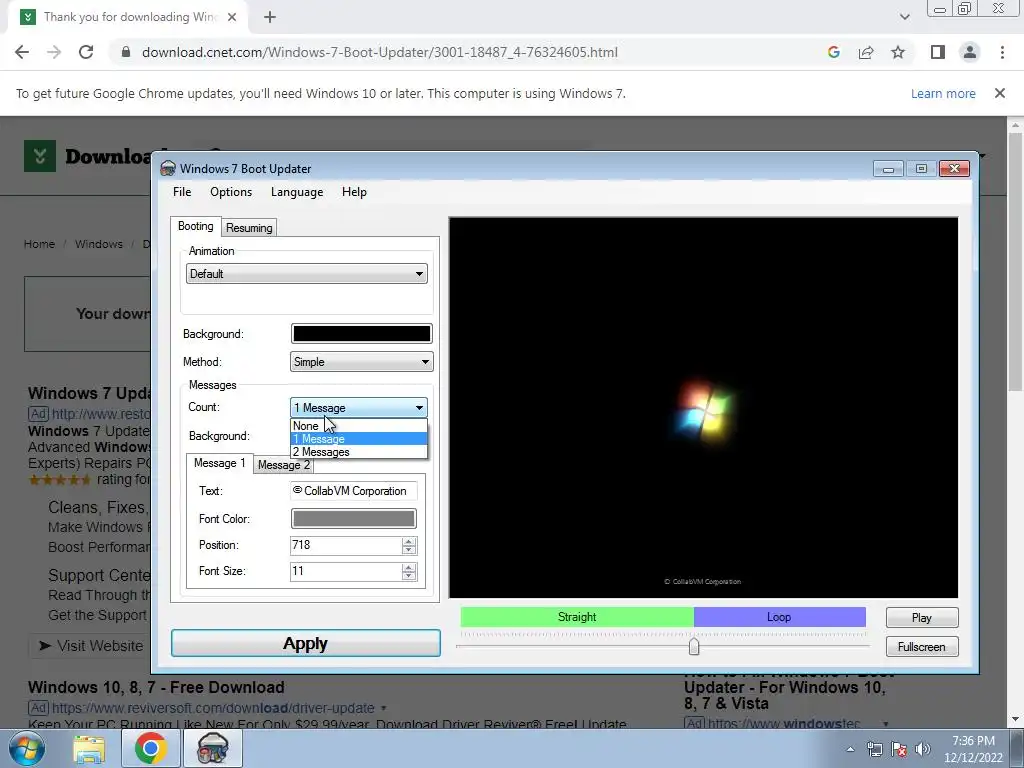1024x768 pixels.
Task: Dismiss the Chrome update notice
Action: click(1000, 93)
